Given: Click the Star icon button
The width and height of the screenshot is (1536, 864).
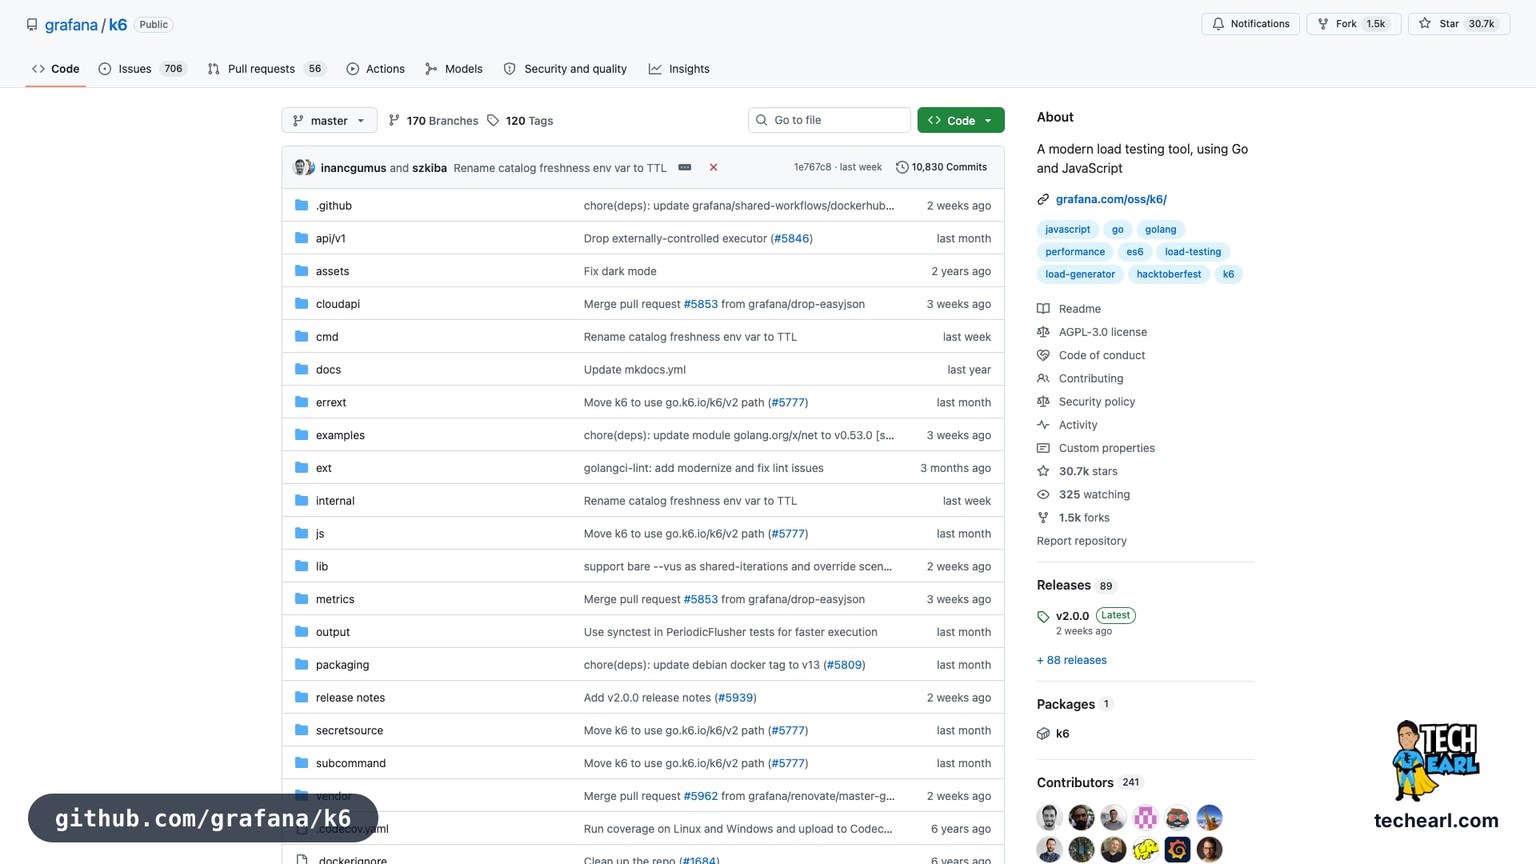Looking at the screenshot, I should click(x=1425, y=24).
